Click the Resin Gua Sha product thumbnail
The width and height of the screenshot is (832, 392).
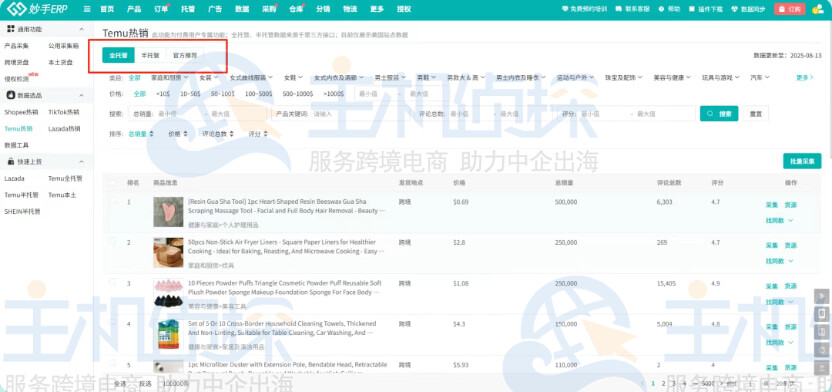pos(168,212)
